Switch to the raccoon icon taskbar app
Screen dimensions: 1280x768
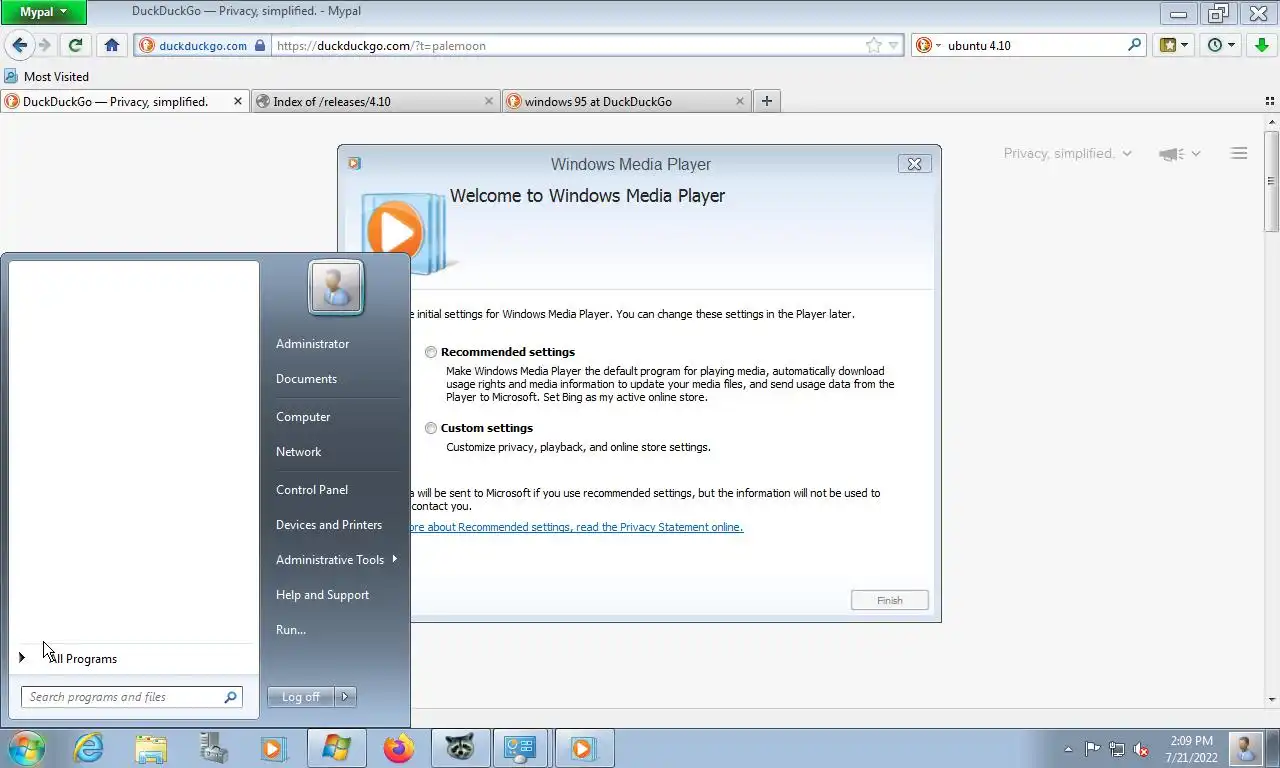pos(460,748)
